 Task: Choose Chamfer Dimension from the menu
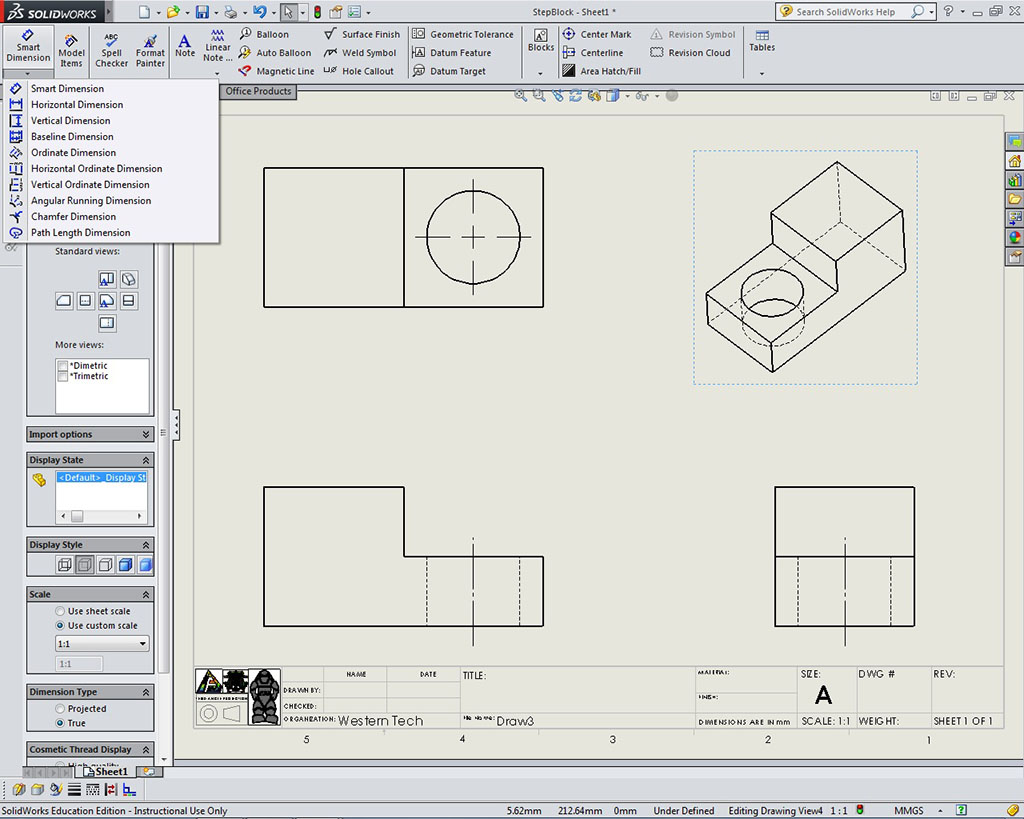pyautogui.click(x=73, y=217)
